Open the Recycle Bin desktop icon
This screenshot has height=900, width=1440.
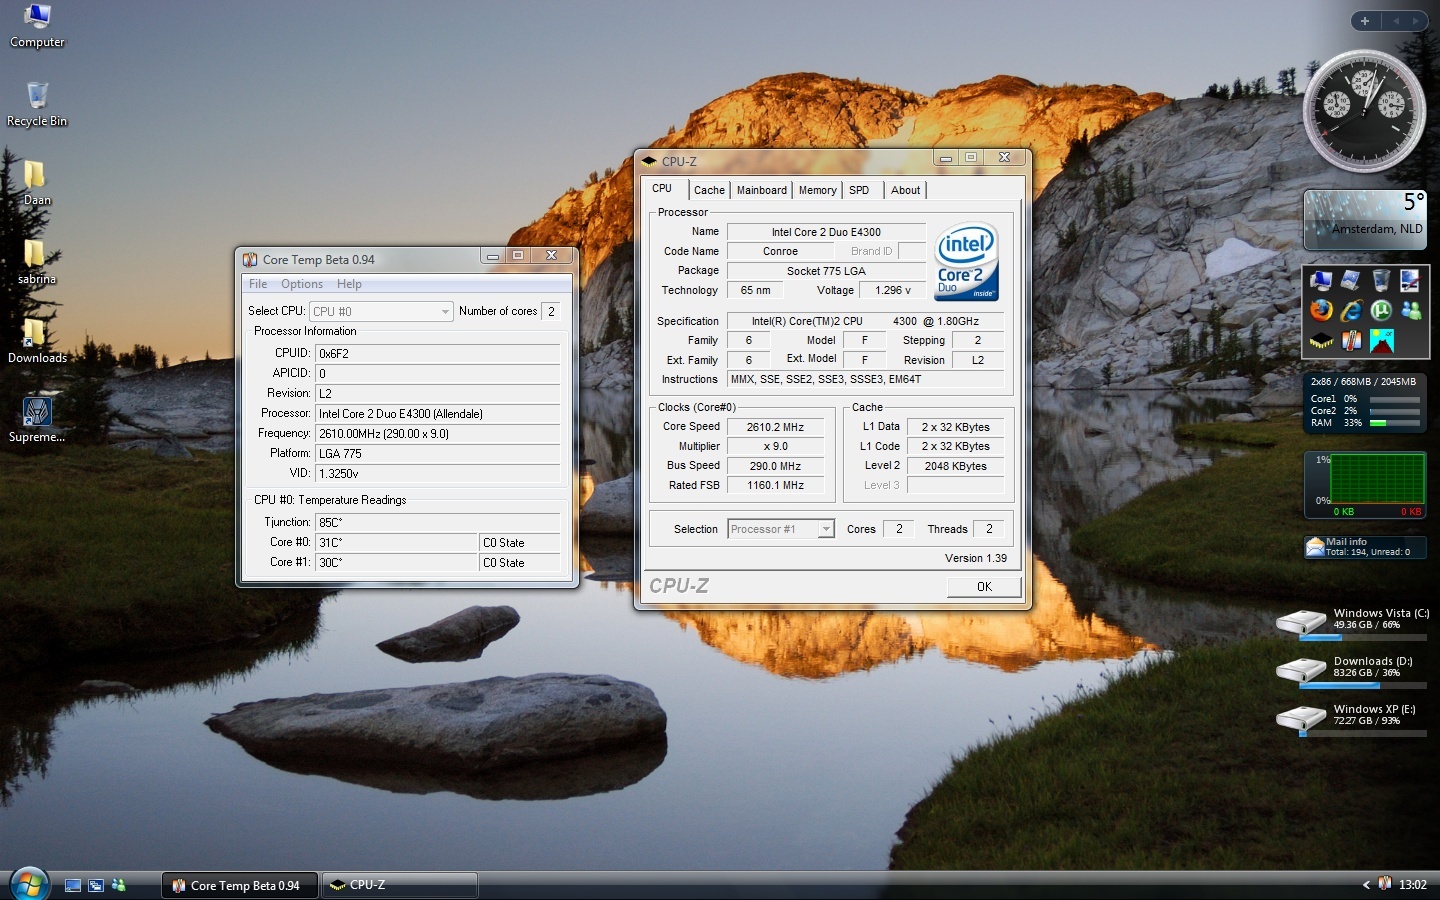point(37,104)
